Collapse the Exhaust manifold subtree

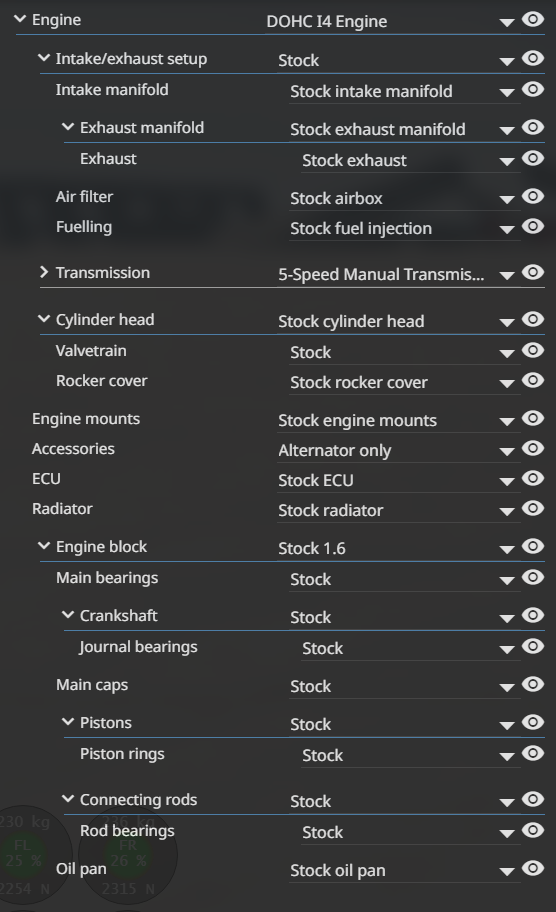click(68, 127)
